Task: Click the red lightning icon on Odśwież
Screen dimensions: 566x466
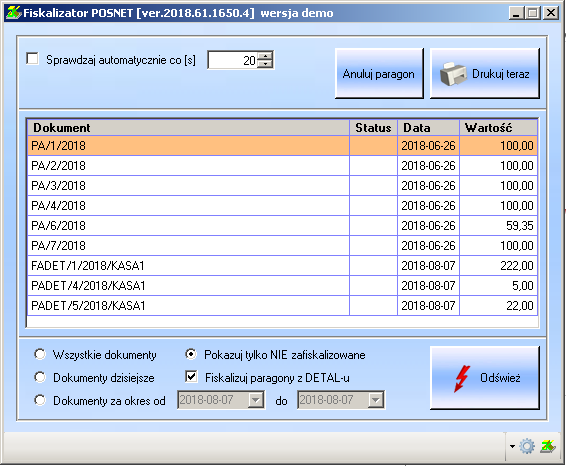Action: 462,378
